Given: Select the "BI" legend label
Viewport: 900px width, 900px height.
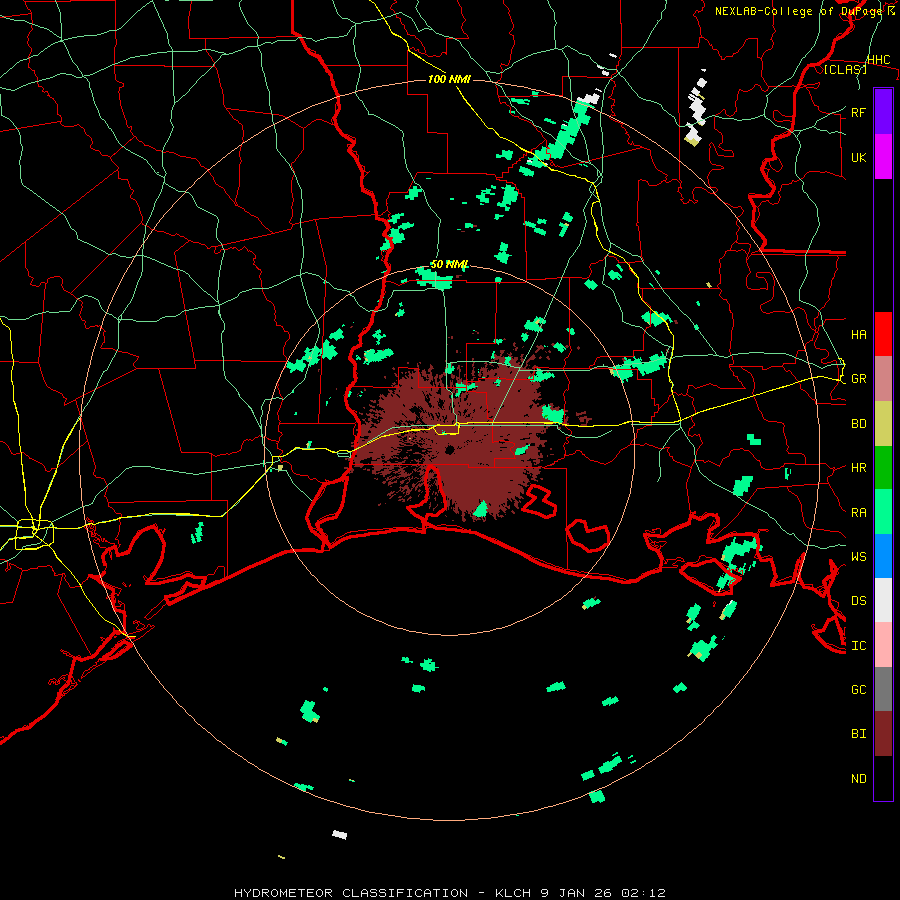Looking at the screenshot, I should 858,734.
